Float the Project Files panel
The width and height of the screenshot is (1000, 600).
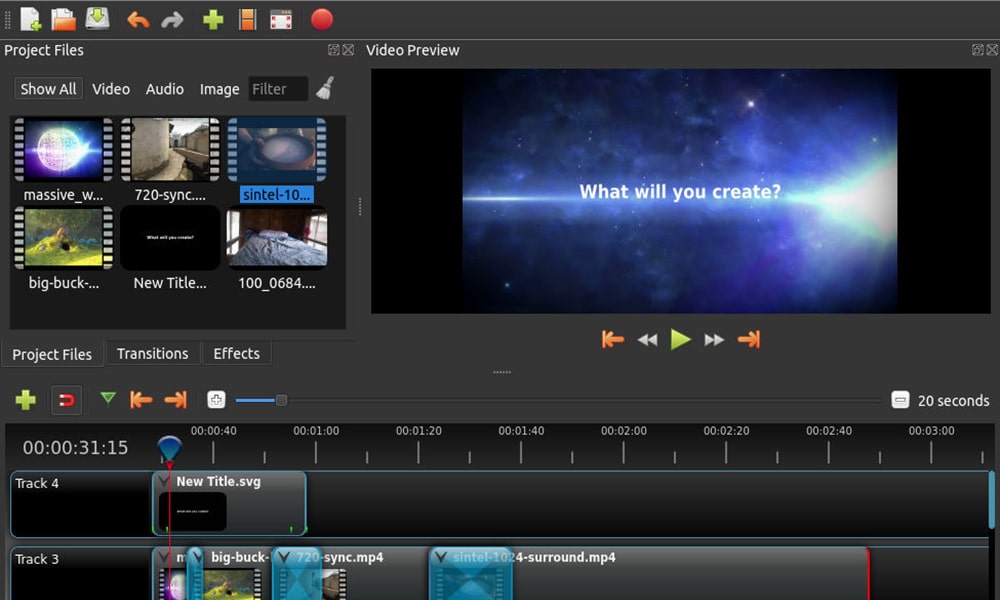(x=334, y=50)
